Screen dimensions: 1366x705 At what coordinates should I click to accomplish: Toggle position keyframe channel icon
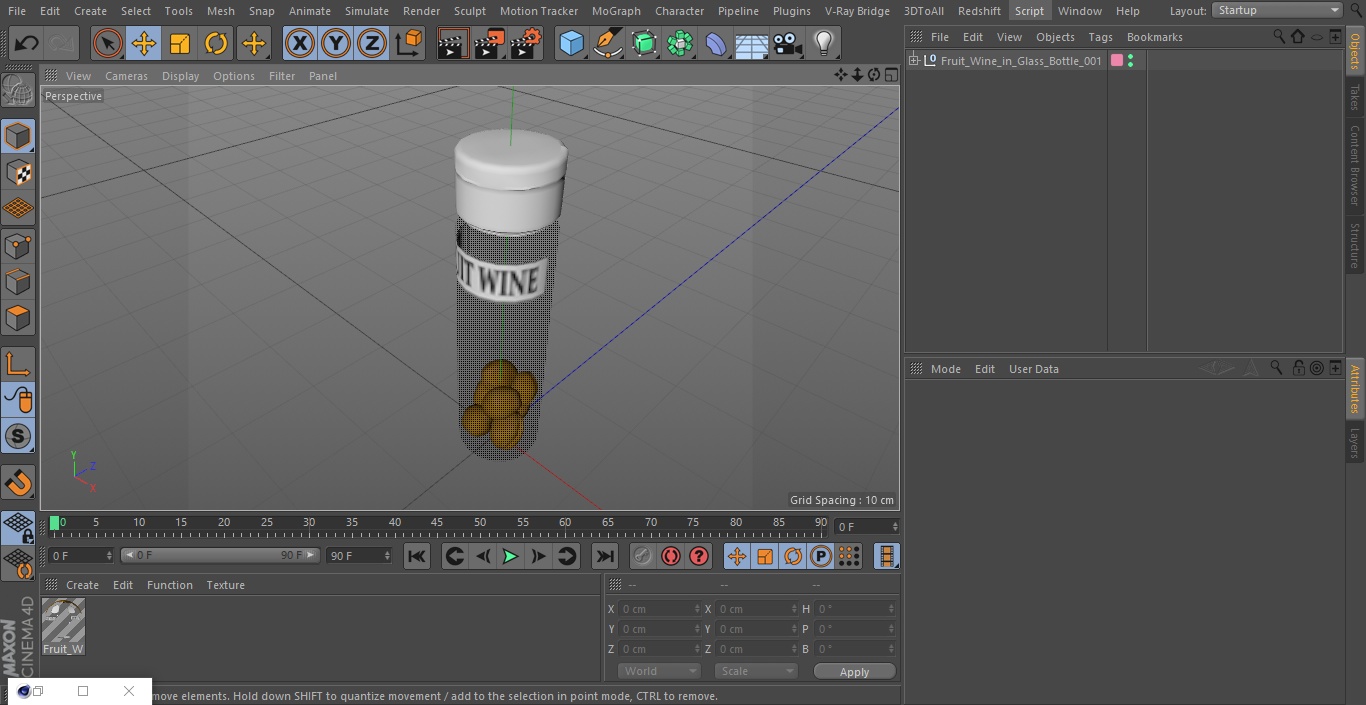[x=737, y=556]
